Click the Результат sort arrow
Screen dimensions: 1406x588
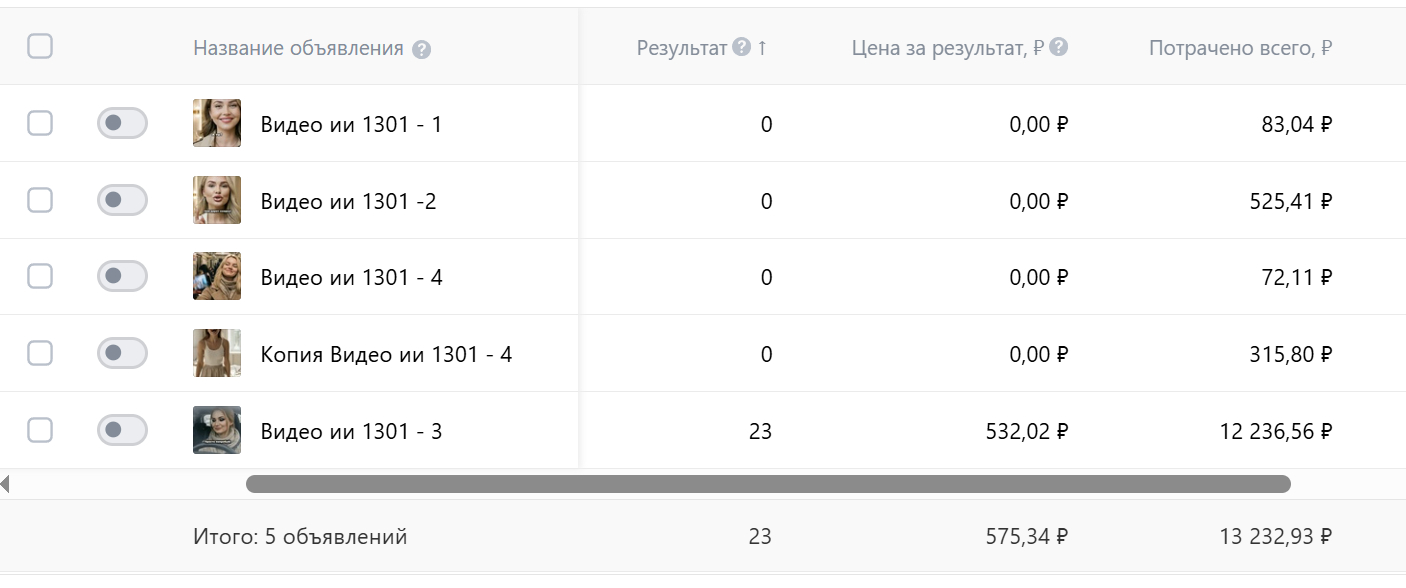[762, 47]
